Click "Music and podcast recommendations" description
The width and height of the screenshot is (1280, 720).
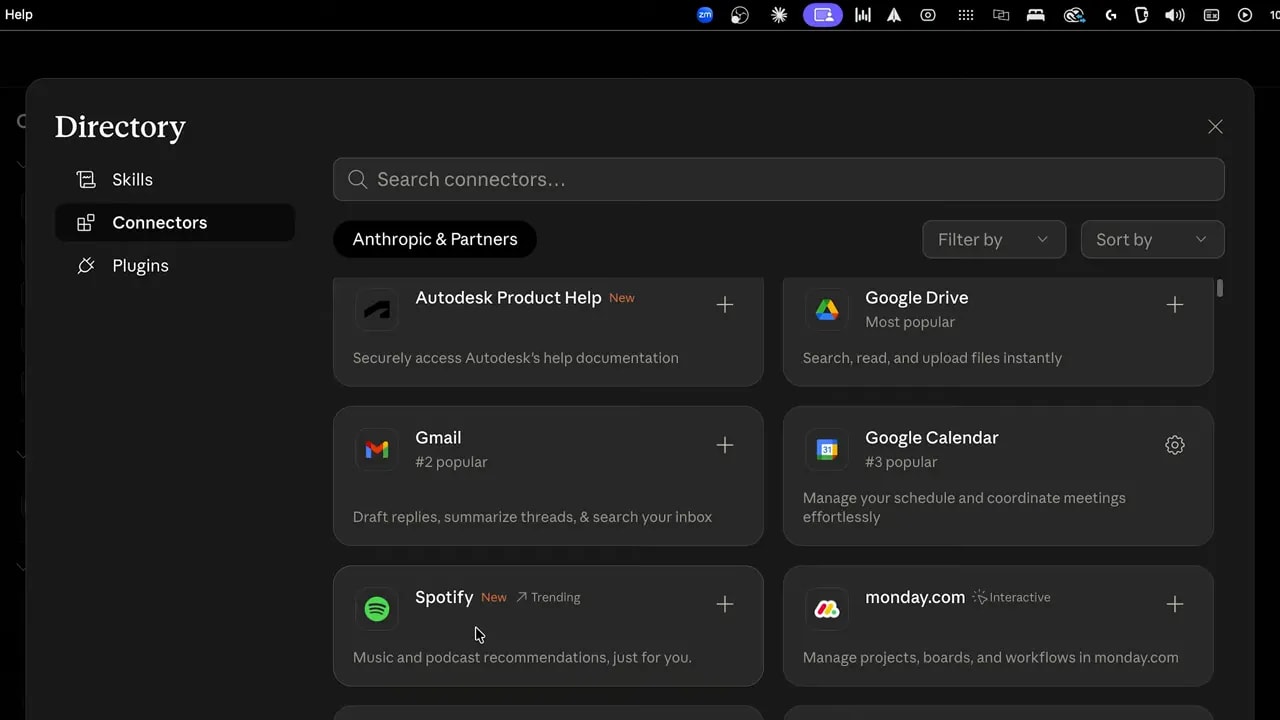(522, 657)
